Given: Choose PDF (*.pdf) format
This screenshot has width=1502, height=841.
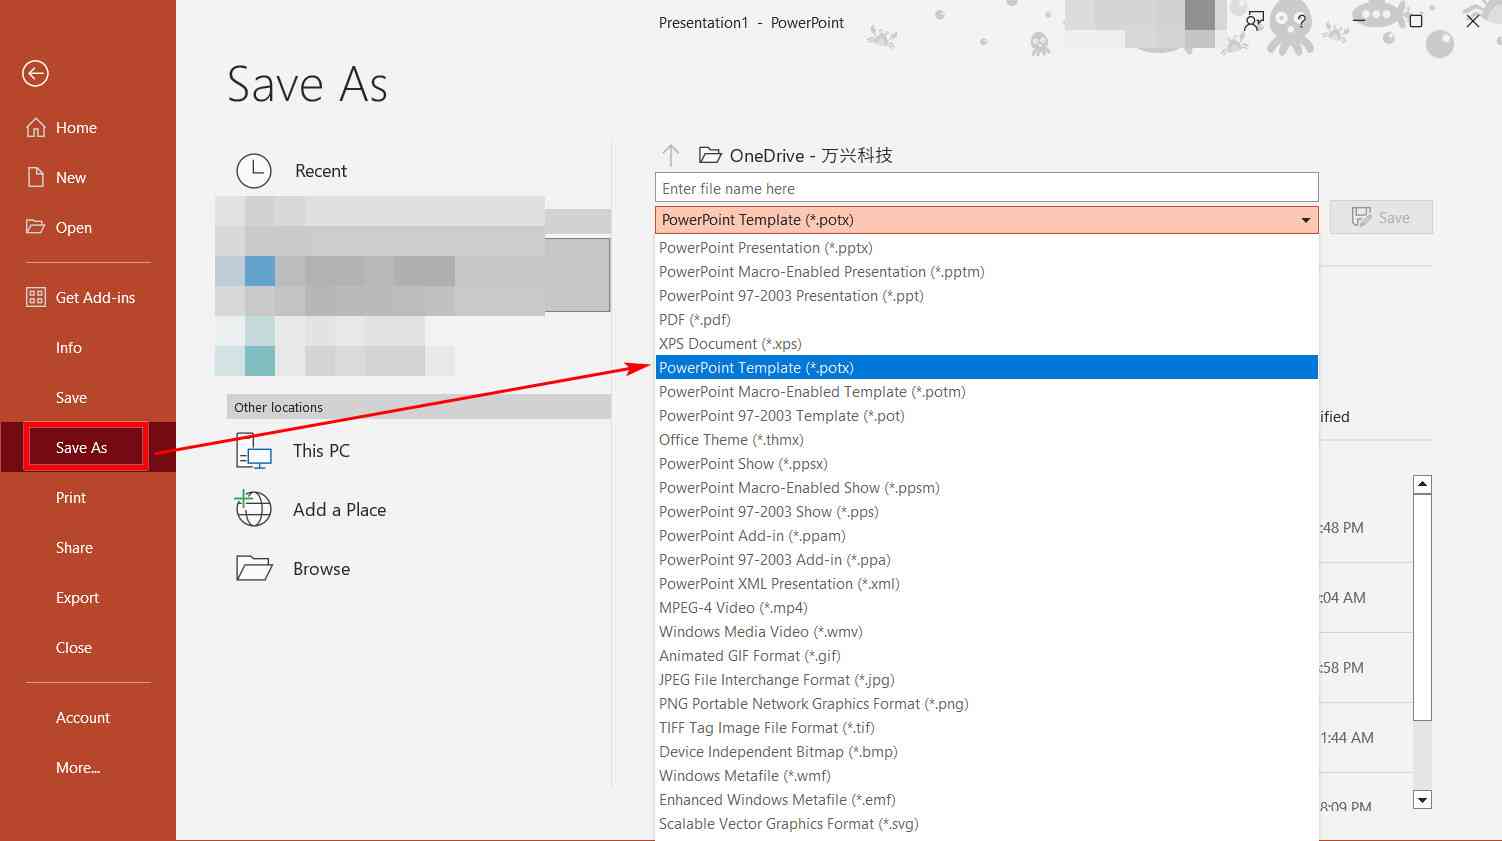Looking at the screenshot, I should [x=986, y=320].
